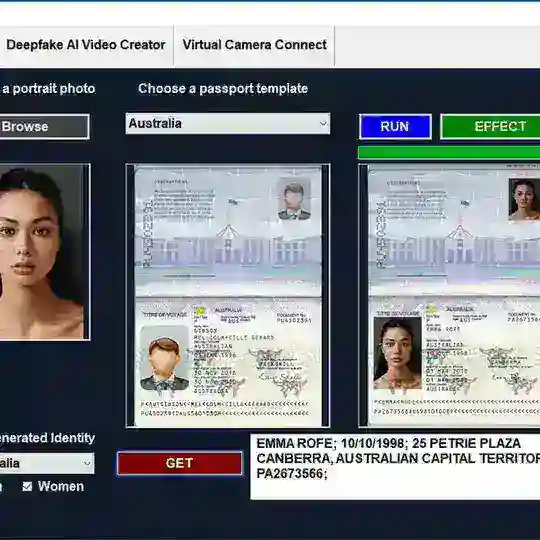Click the output passport preview with woman's photo
Image resolution: width=540 pixels, height=540 pixels.
click(x=449, y=296)
